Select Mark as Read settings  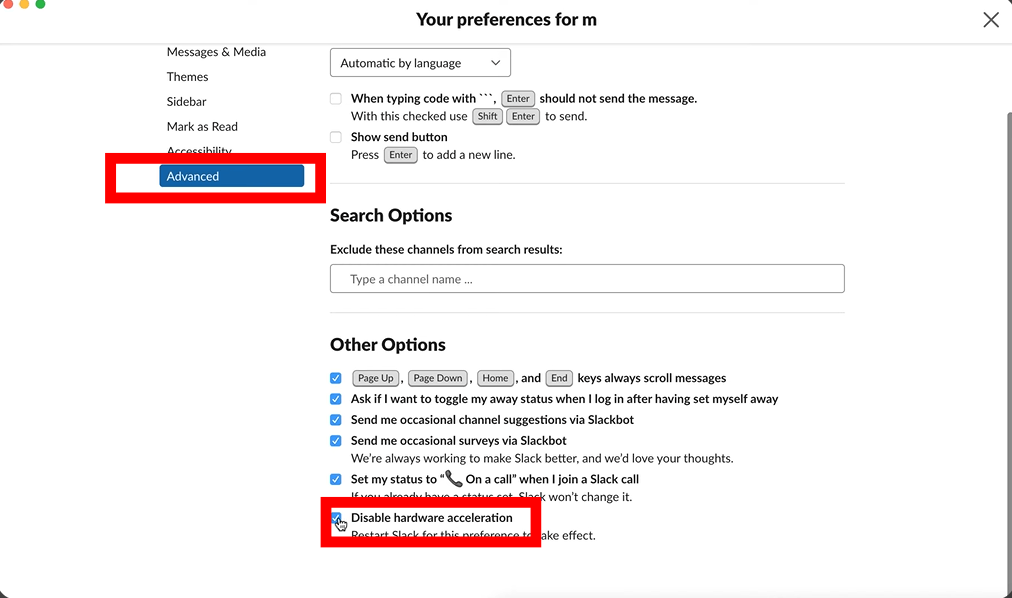202,127
